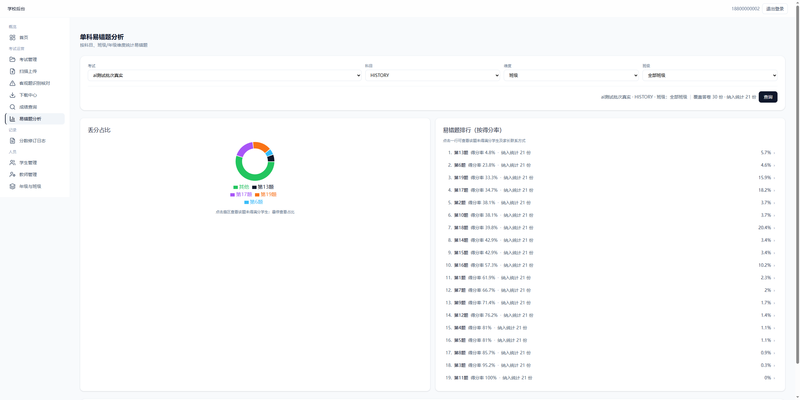Click the orange 第19题 donut segment

262,146
